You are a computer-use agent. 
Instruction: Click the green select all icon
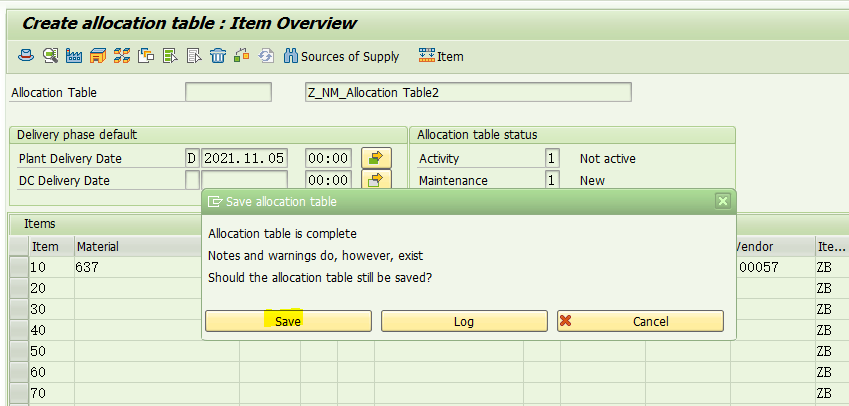pyautogui.click(x=170, y=56)
